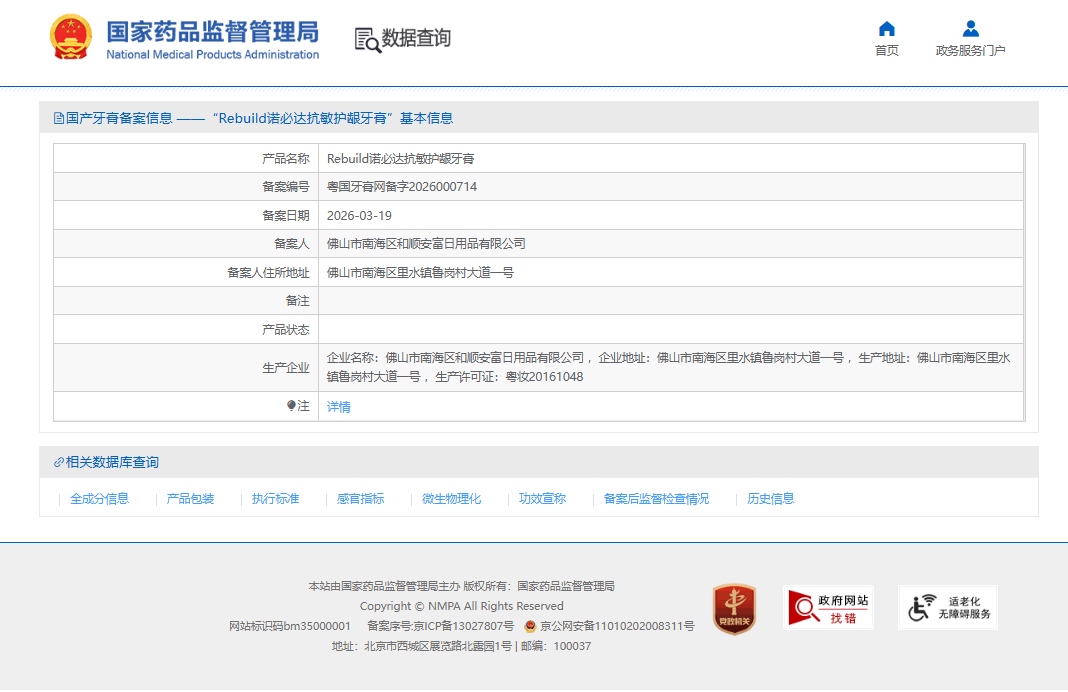Click the bulb icon next to 注

click(292, 406)
